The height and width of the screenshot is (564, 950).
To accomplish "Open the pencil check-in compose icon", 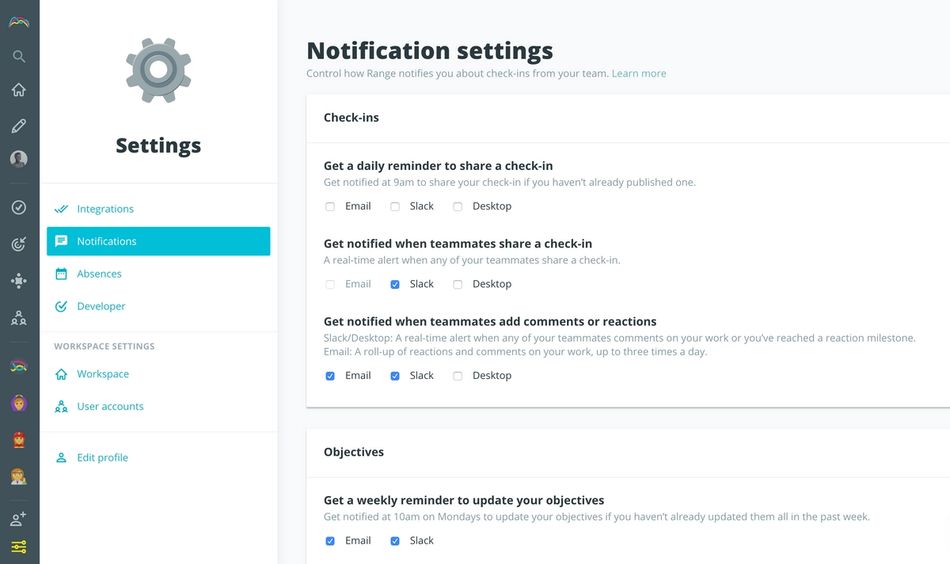I will point(19,126).
